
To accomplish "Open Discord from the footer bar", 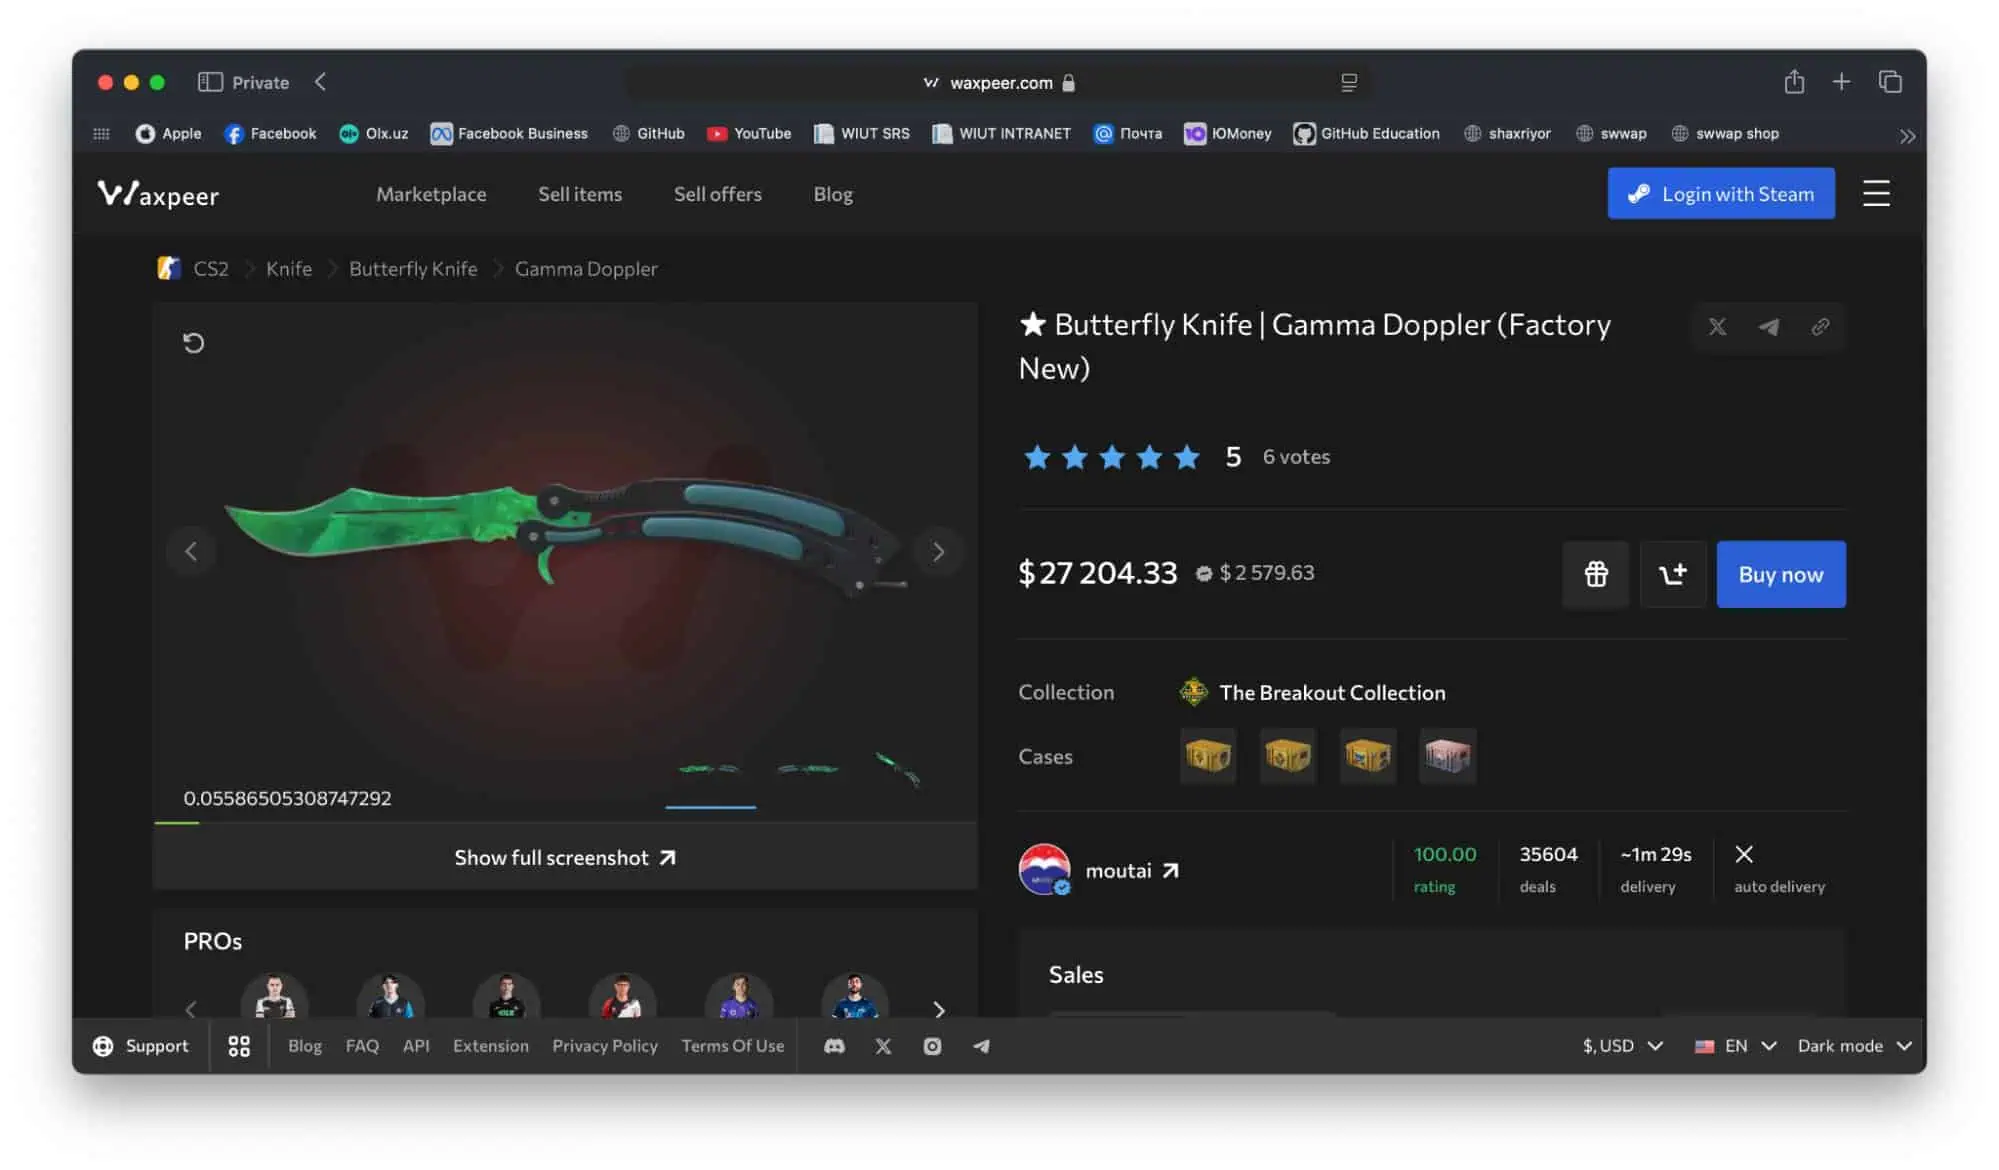I will [x=834, y=1046].
